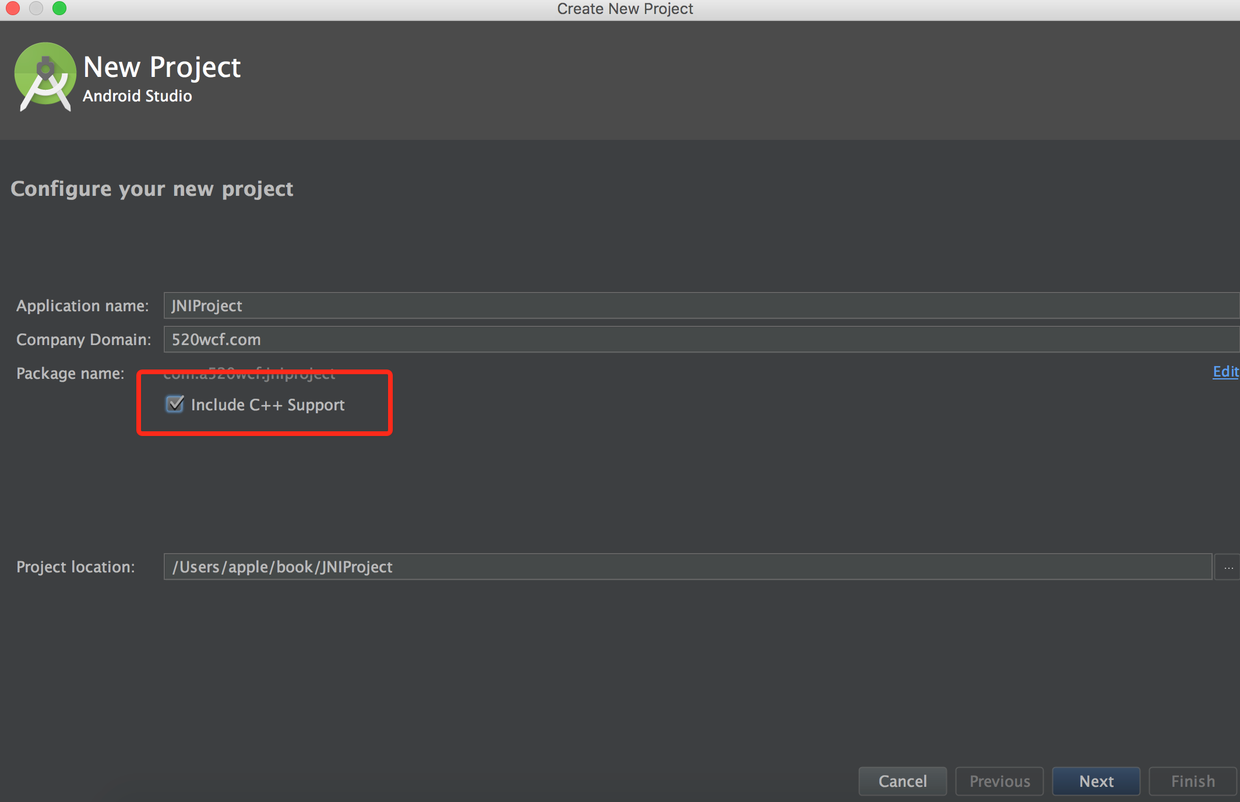Click the Project location label
This screenshot has width=1240, height=802.
pyautogui.click(x=75, y=567)
